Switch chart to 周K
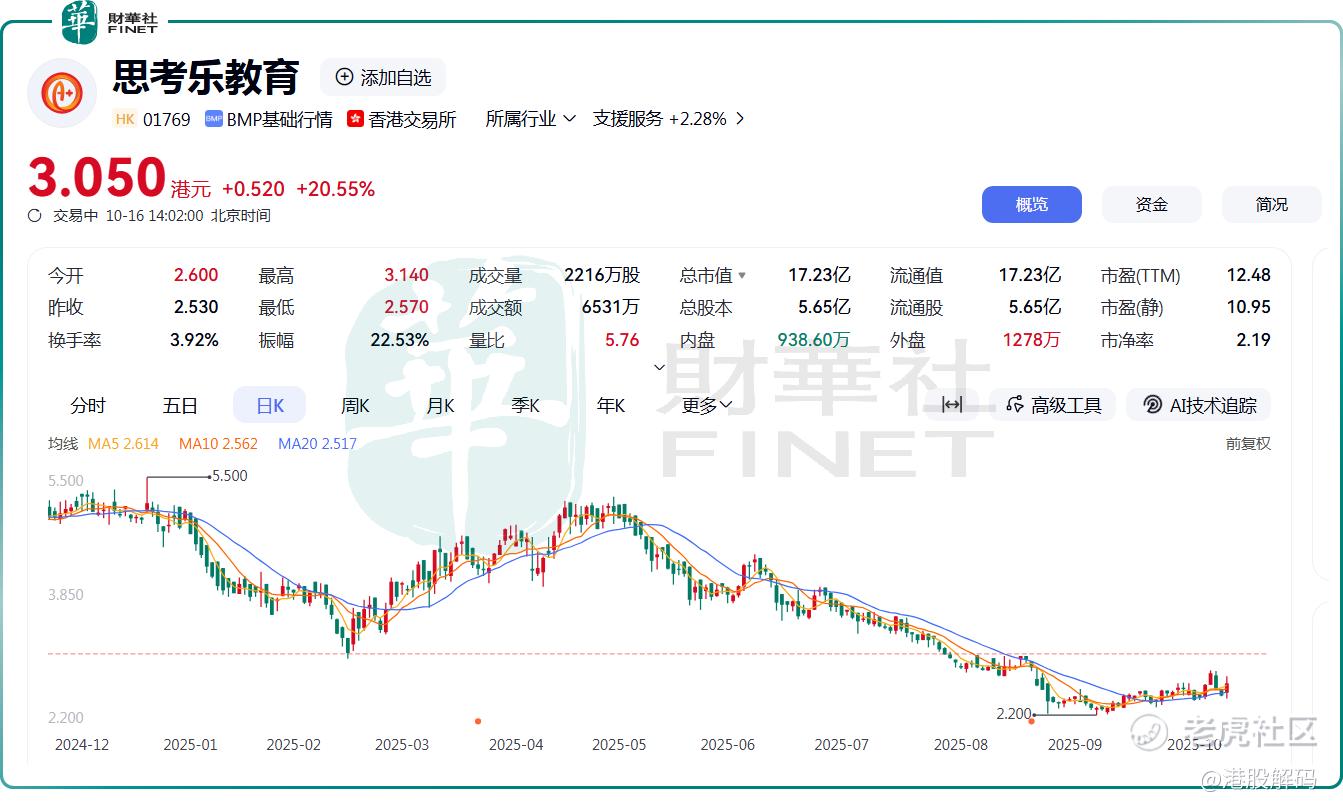Image resolution: width=1343 pixels, height=809 pixels. point(355,405)
